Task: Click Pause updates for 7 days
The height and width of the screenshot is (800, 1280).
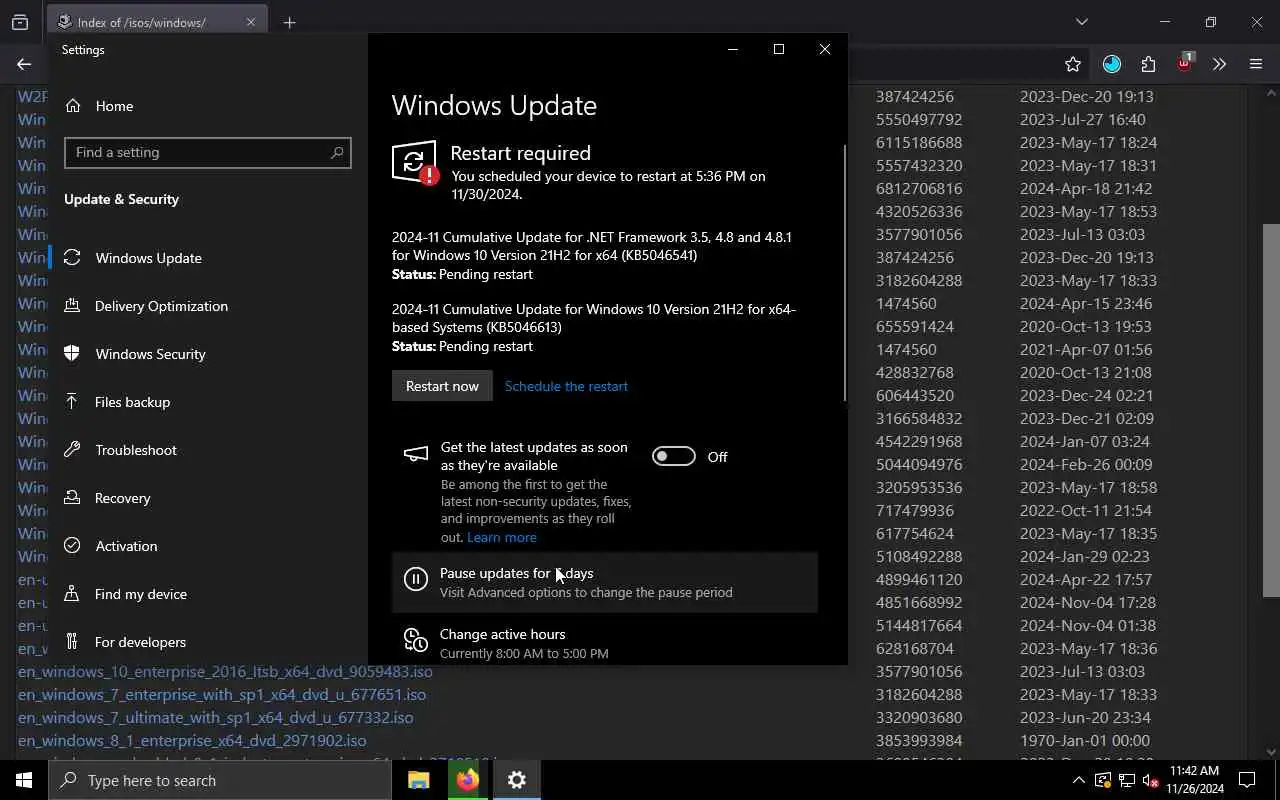Action: 605,582
